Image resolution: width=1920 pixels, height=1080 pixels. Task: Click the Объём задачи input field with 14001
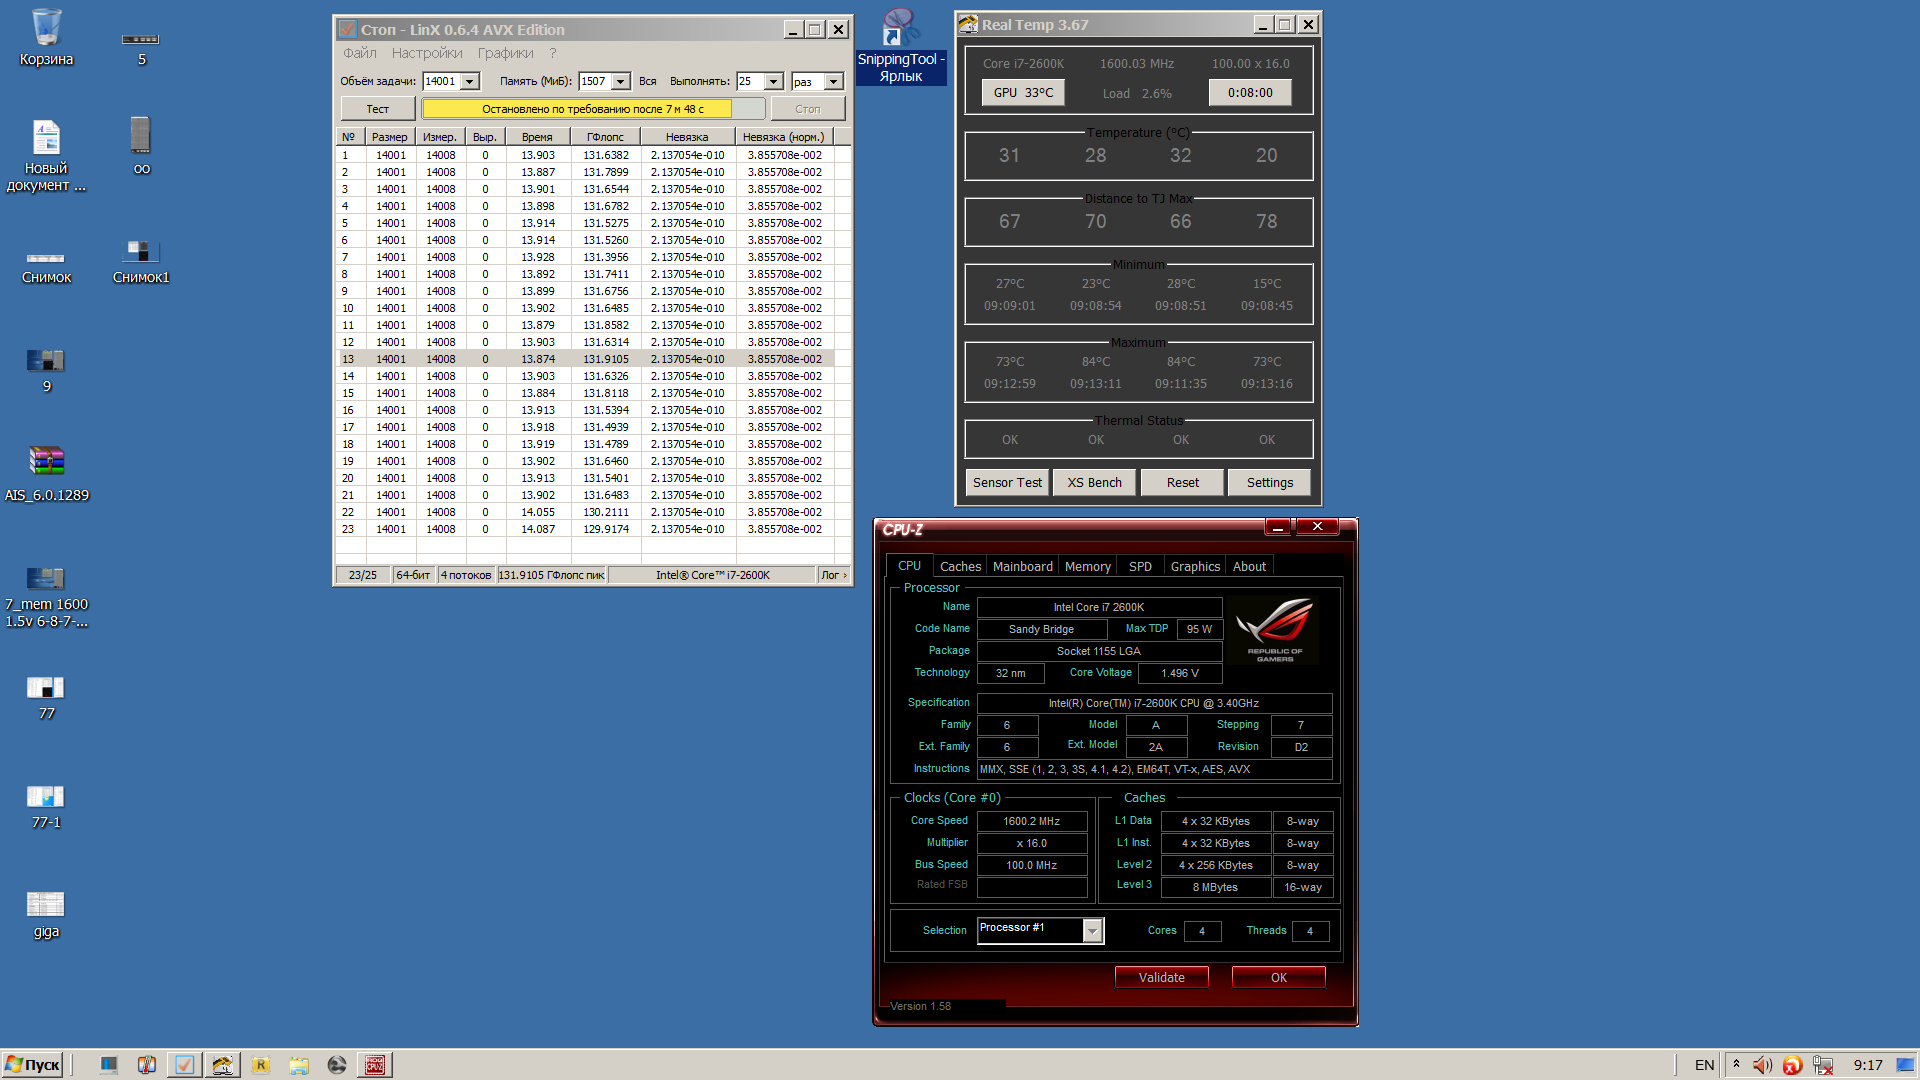441,82
